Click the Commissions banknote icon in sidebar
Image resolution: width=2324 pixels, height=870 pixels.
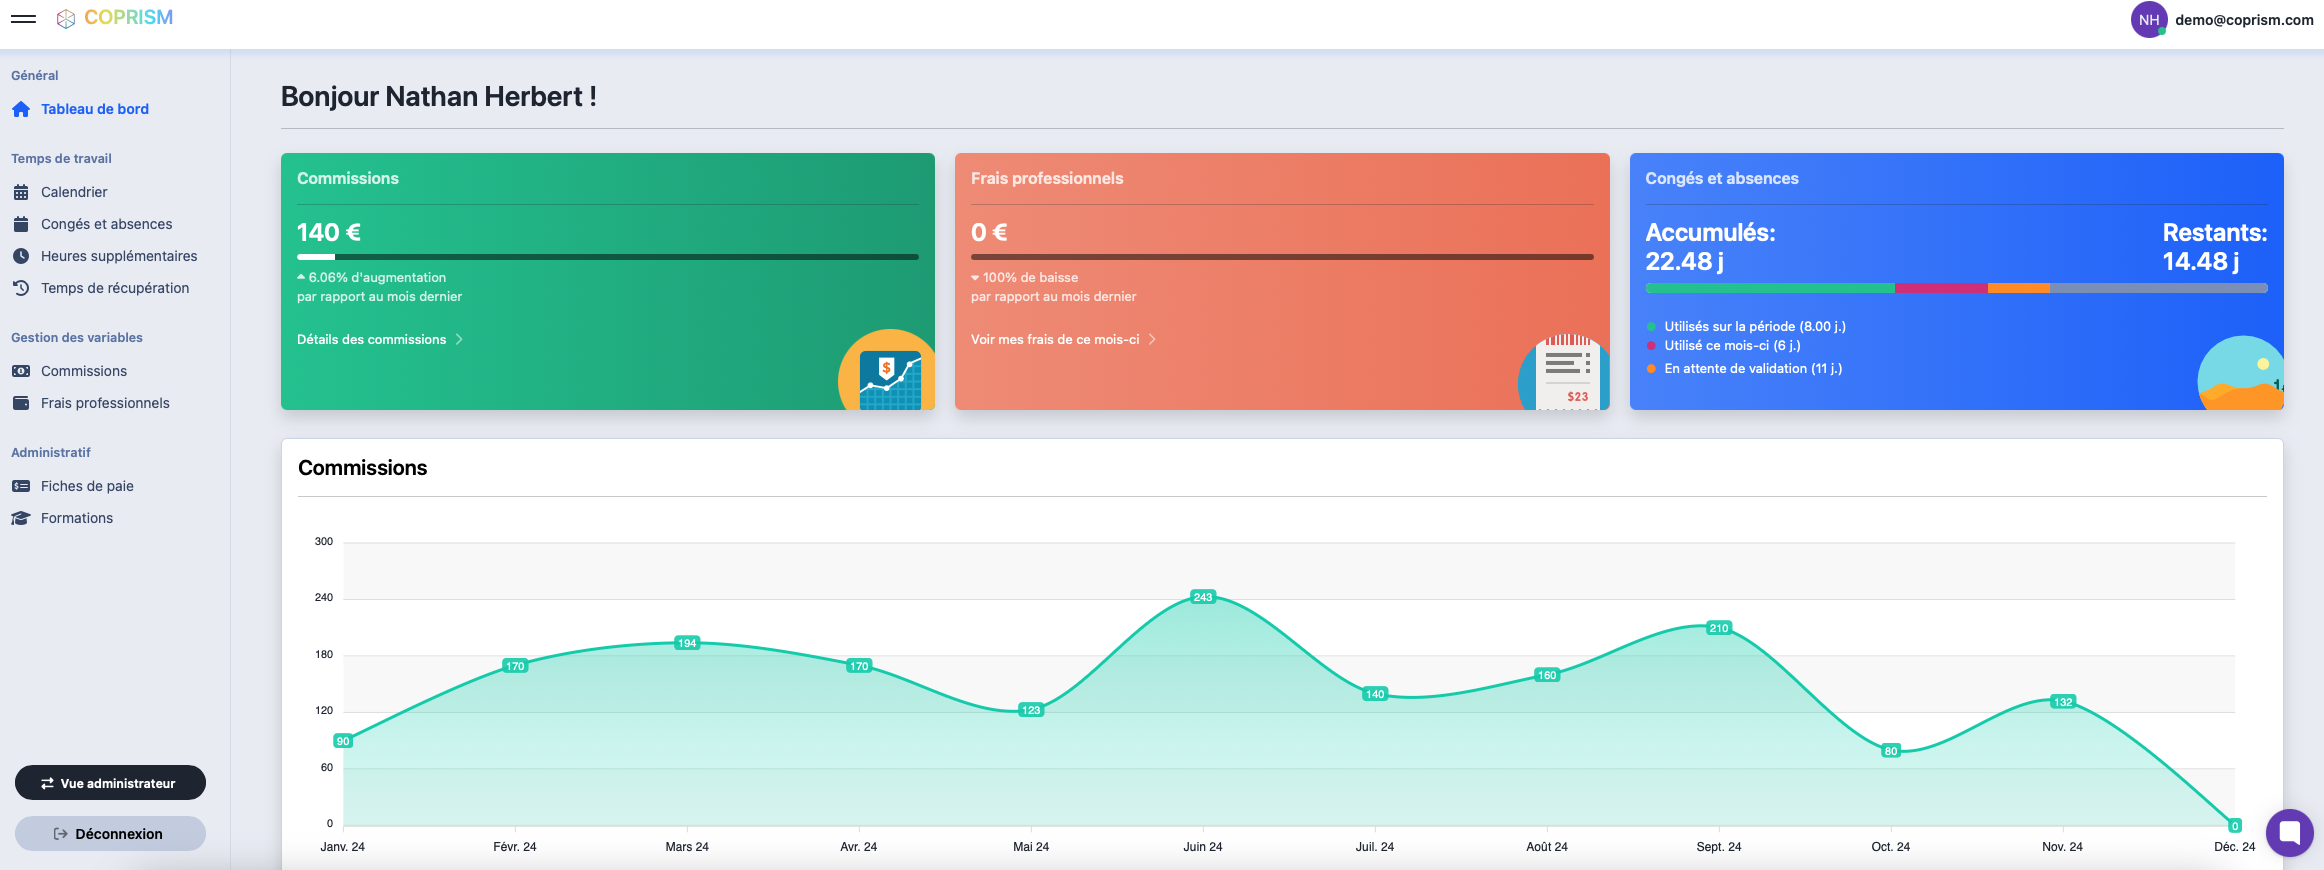[x=21, y=371]
